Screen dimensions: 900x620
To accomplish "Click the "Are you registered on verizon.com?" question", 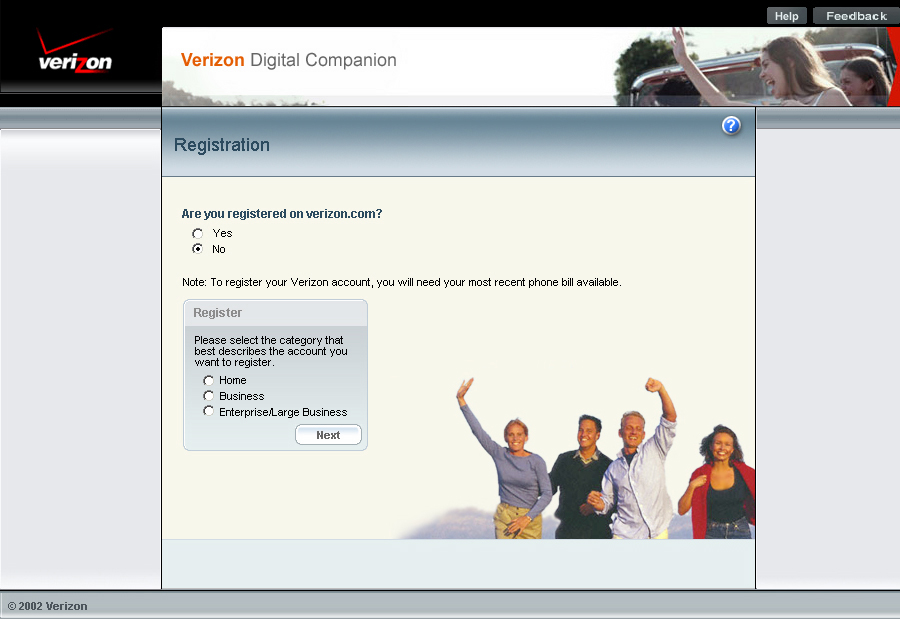I will click(x=281, y=214).
